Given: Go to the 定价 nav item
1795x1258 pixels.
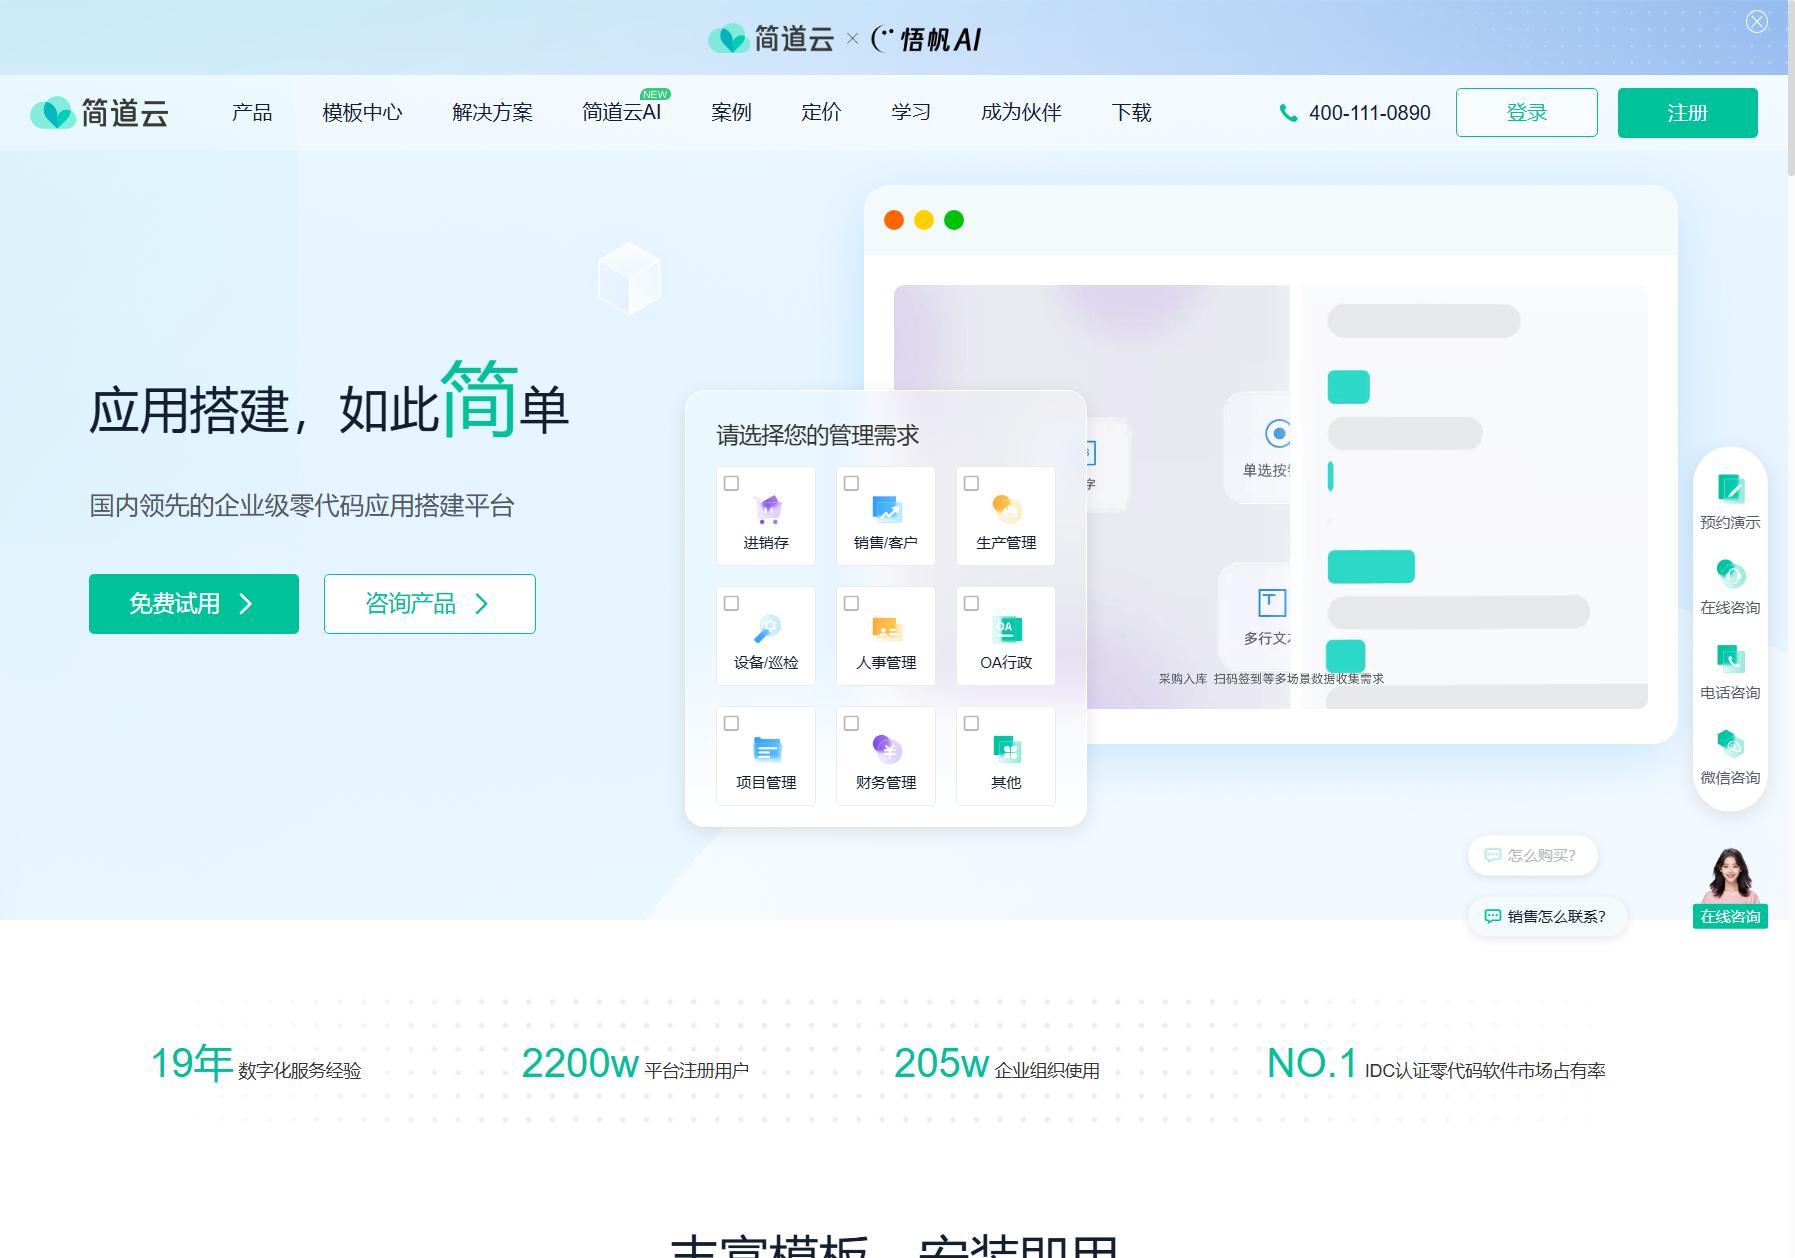Looking at the screenshot, I should 821,113.
